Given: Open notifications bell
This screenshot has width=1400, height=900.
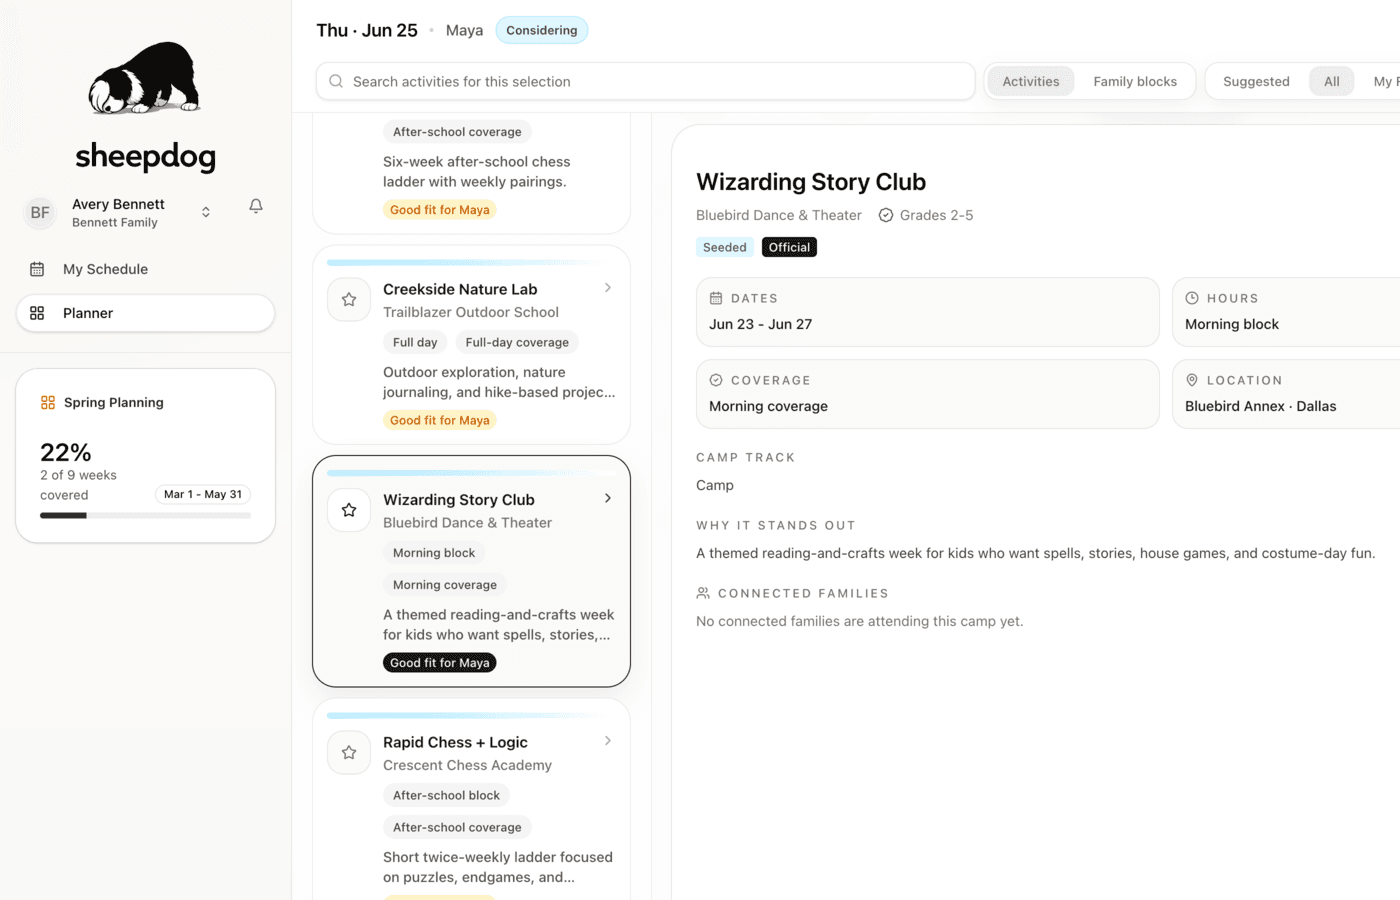Looking at the screenshot, I should coord(256,206).
